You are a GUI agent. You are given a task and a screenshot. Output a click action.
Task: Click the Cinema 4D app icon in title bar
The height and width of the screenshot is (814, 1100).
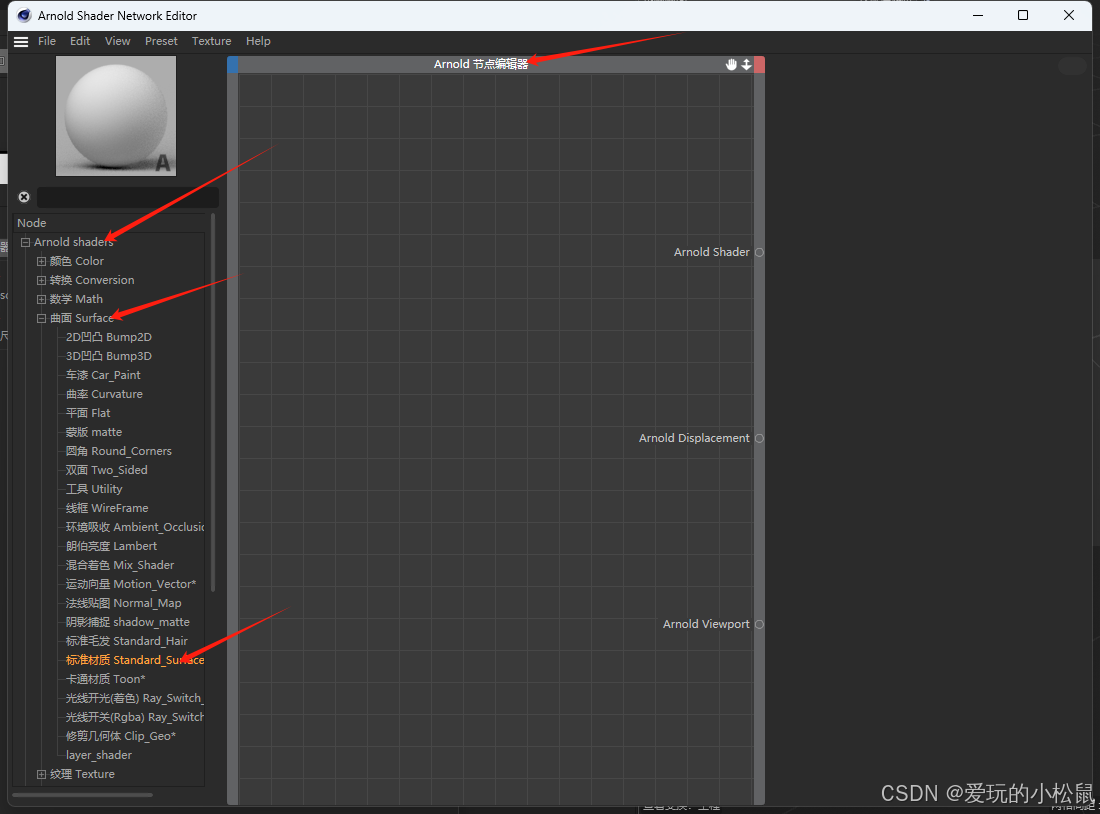coord(24,15)
